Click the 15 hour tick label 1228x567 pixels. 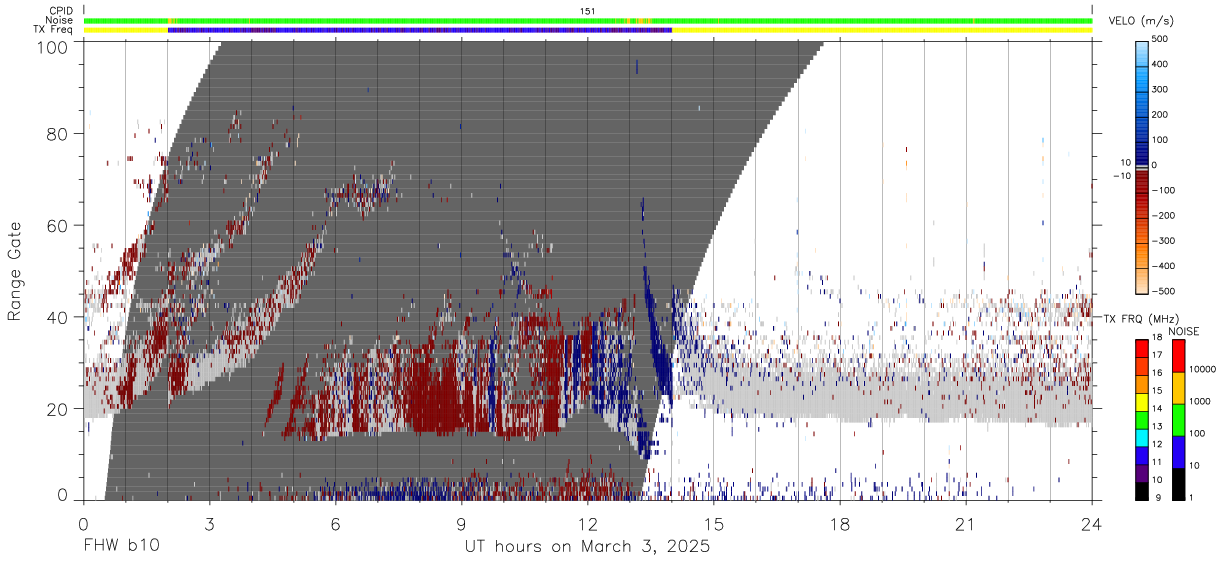(x=713, y=523)
